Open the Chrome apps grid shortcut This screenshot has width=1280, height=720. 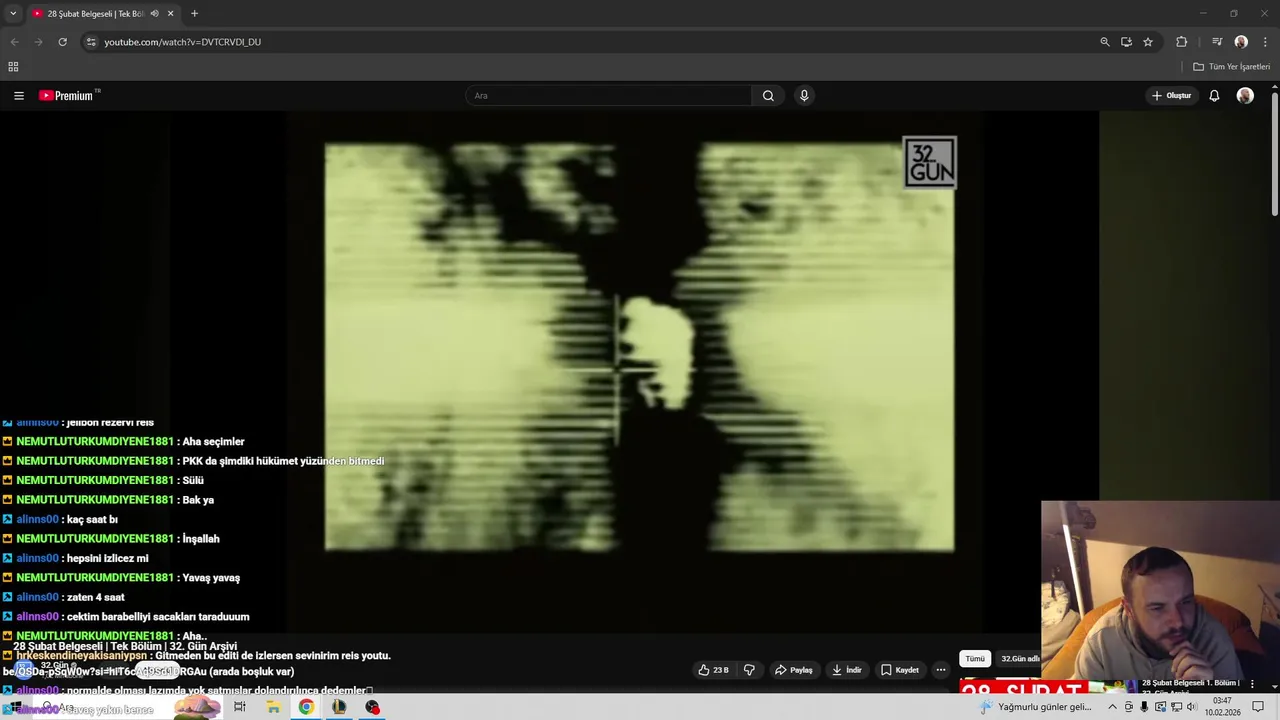click(x=13, y=67)
